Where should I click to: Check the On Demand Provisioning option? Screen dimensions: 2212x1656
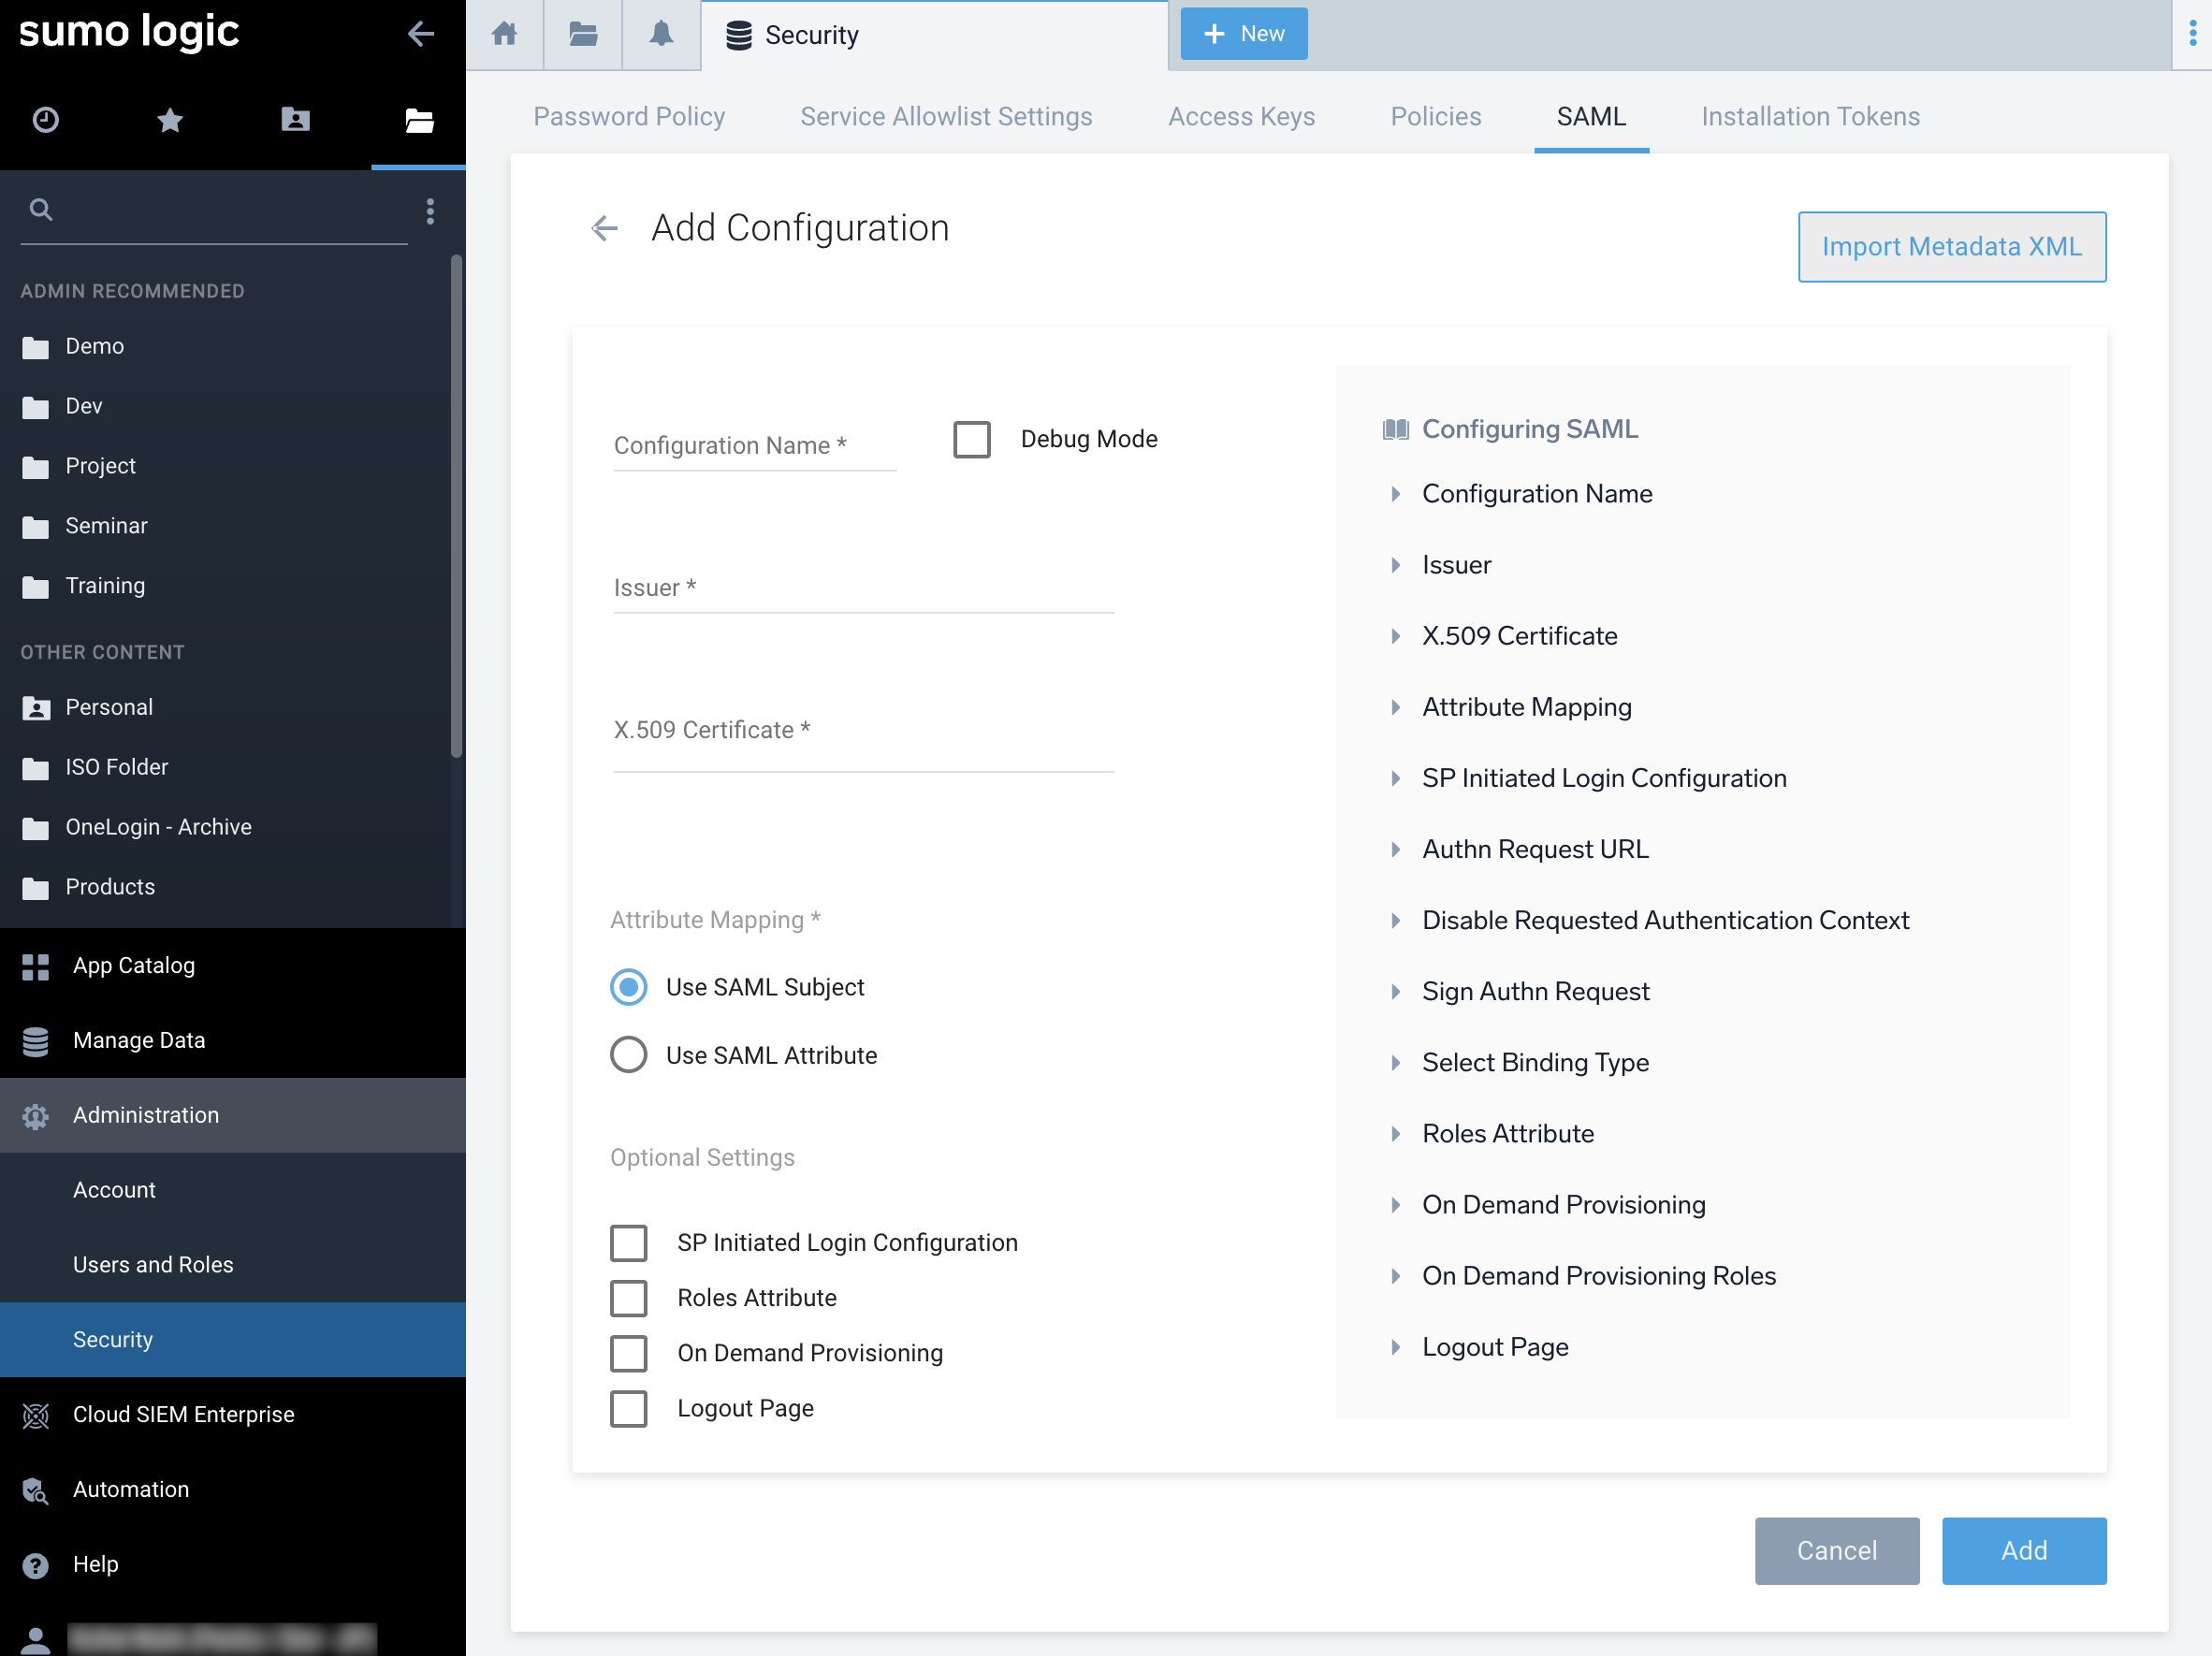pyautogui.click(x=628, y=1353)
